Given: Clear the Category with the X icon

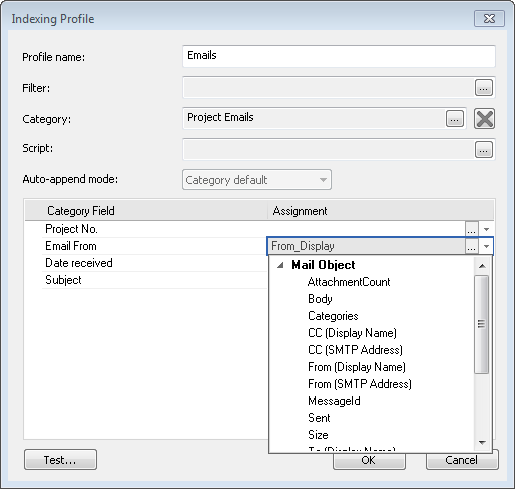Looking at the screenshot, I should coord(484,119).
